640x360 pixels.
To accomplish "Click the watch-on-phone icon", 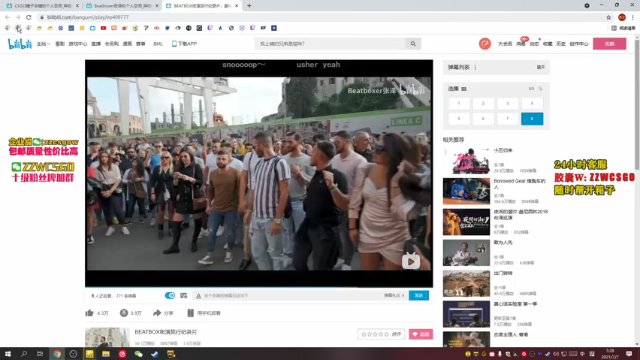I will click(190, 313).
